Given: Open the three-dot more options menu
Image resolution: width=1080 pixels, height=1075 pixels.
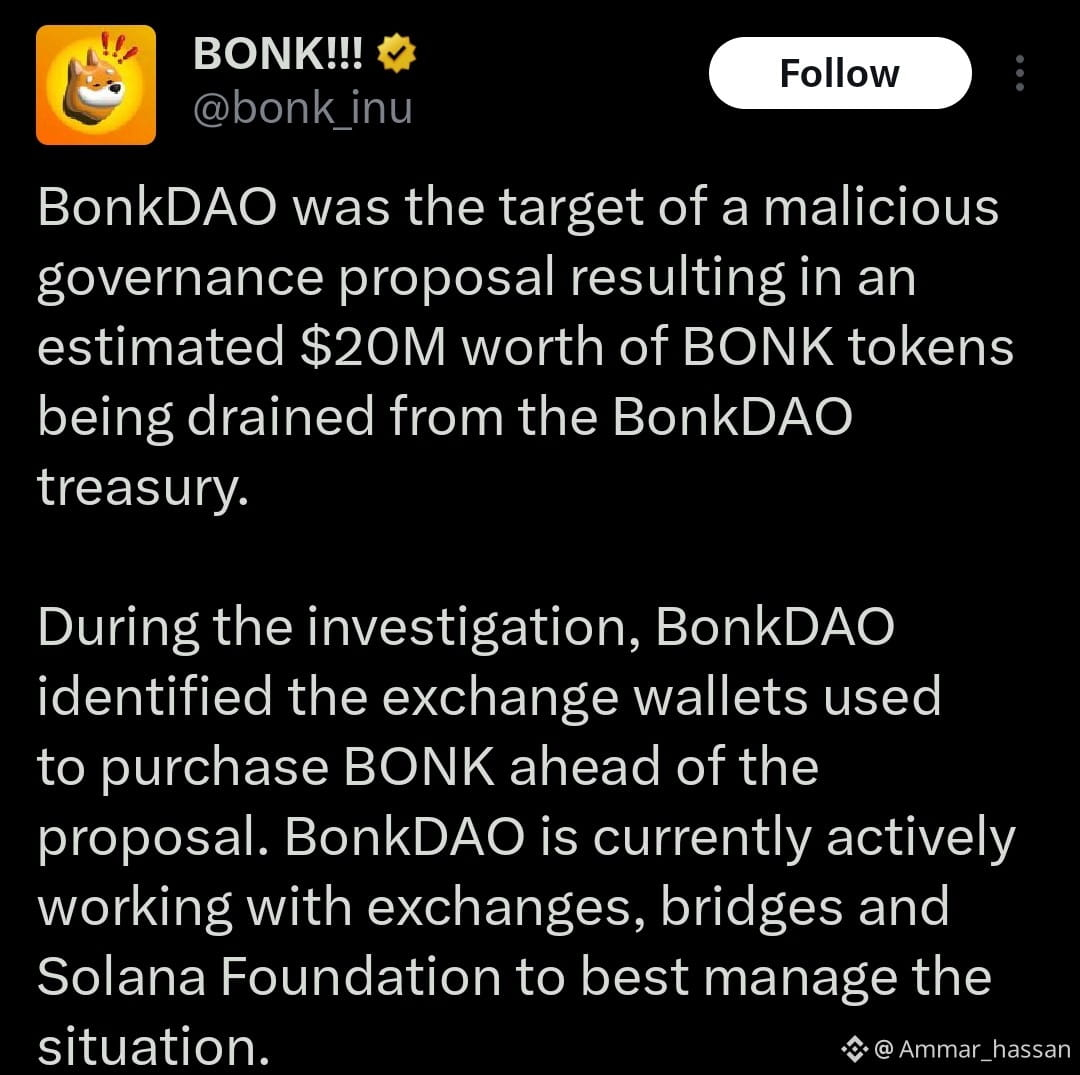Looking at the screenshot, I should click(1019, 73).
